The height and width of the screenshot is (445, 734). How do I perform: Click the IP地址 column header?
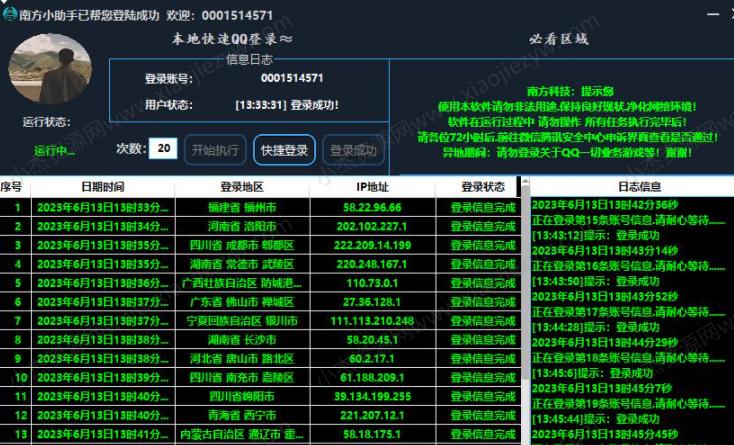click(x=372, y=187)
